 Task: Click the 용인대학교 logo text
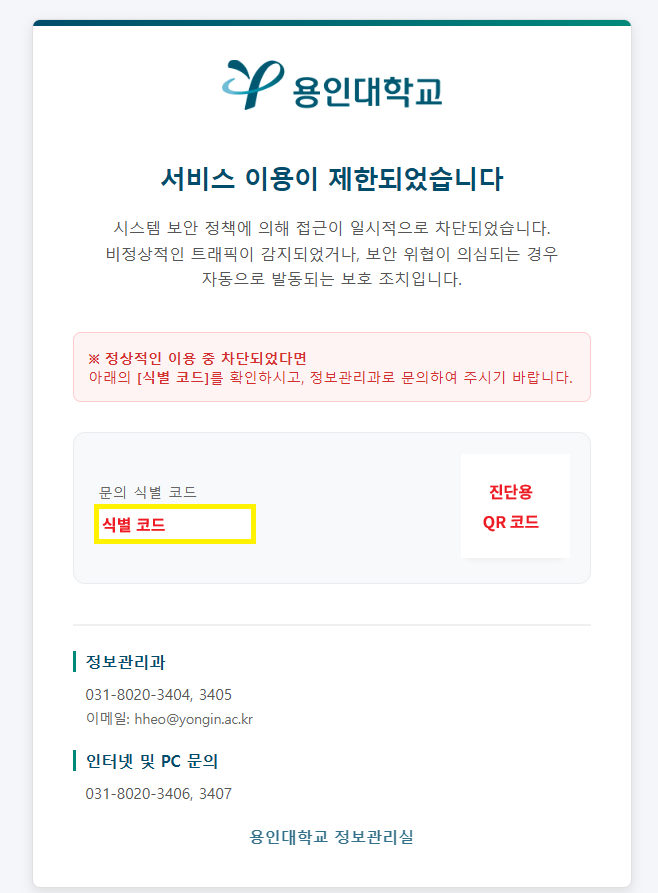coord(367,91)
